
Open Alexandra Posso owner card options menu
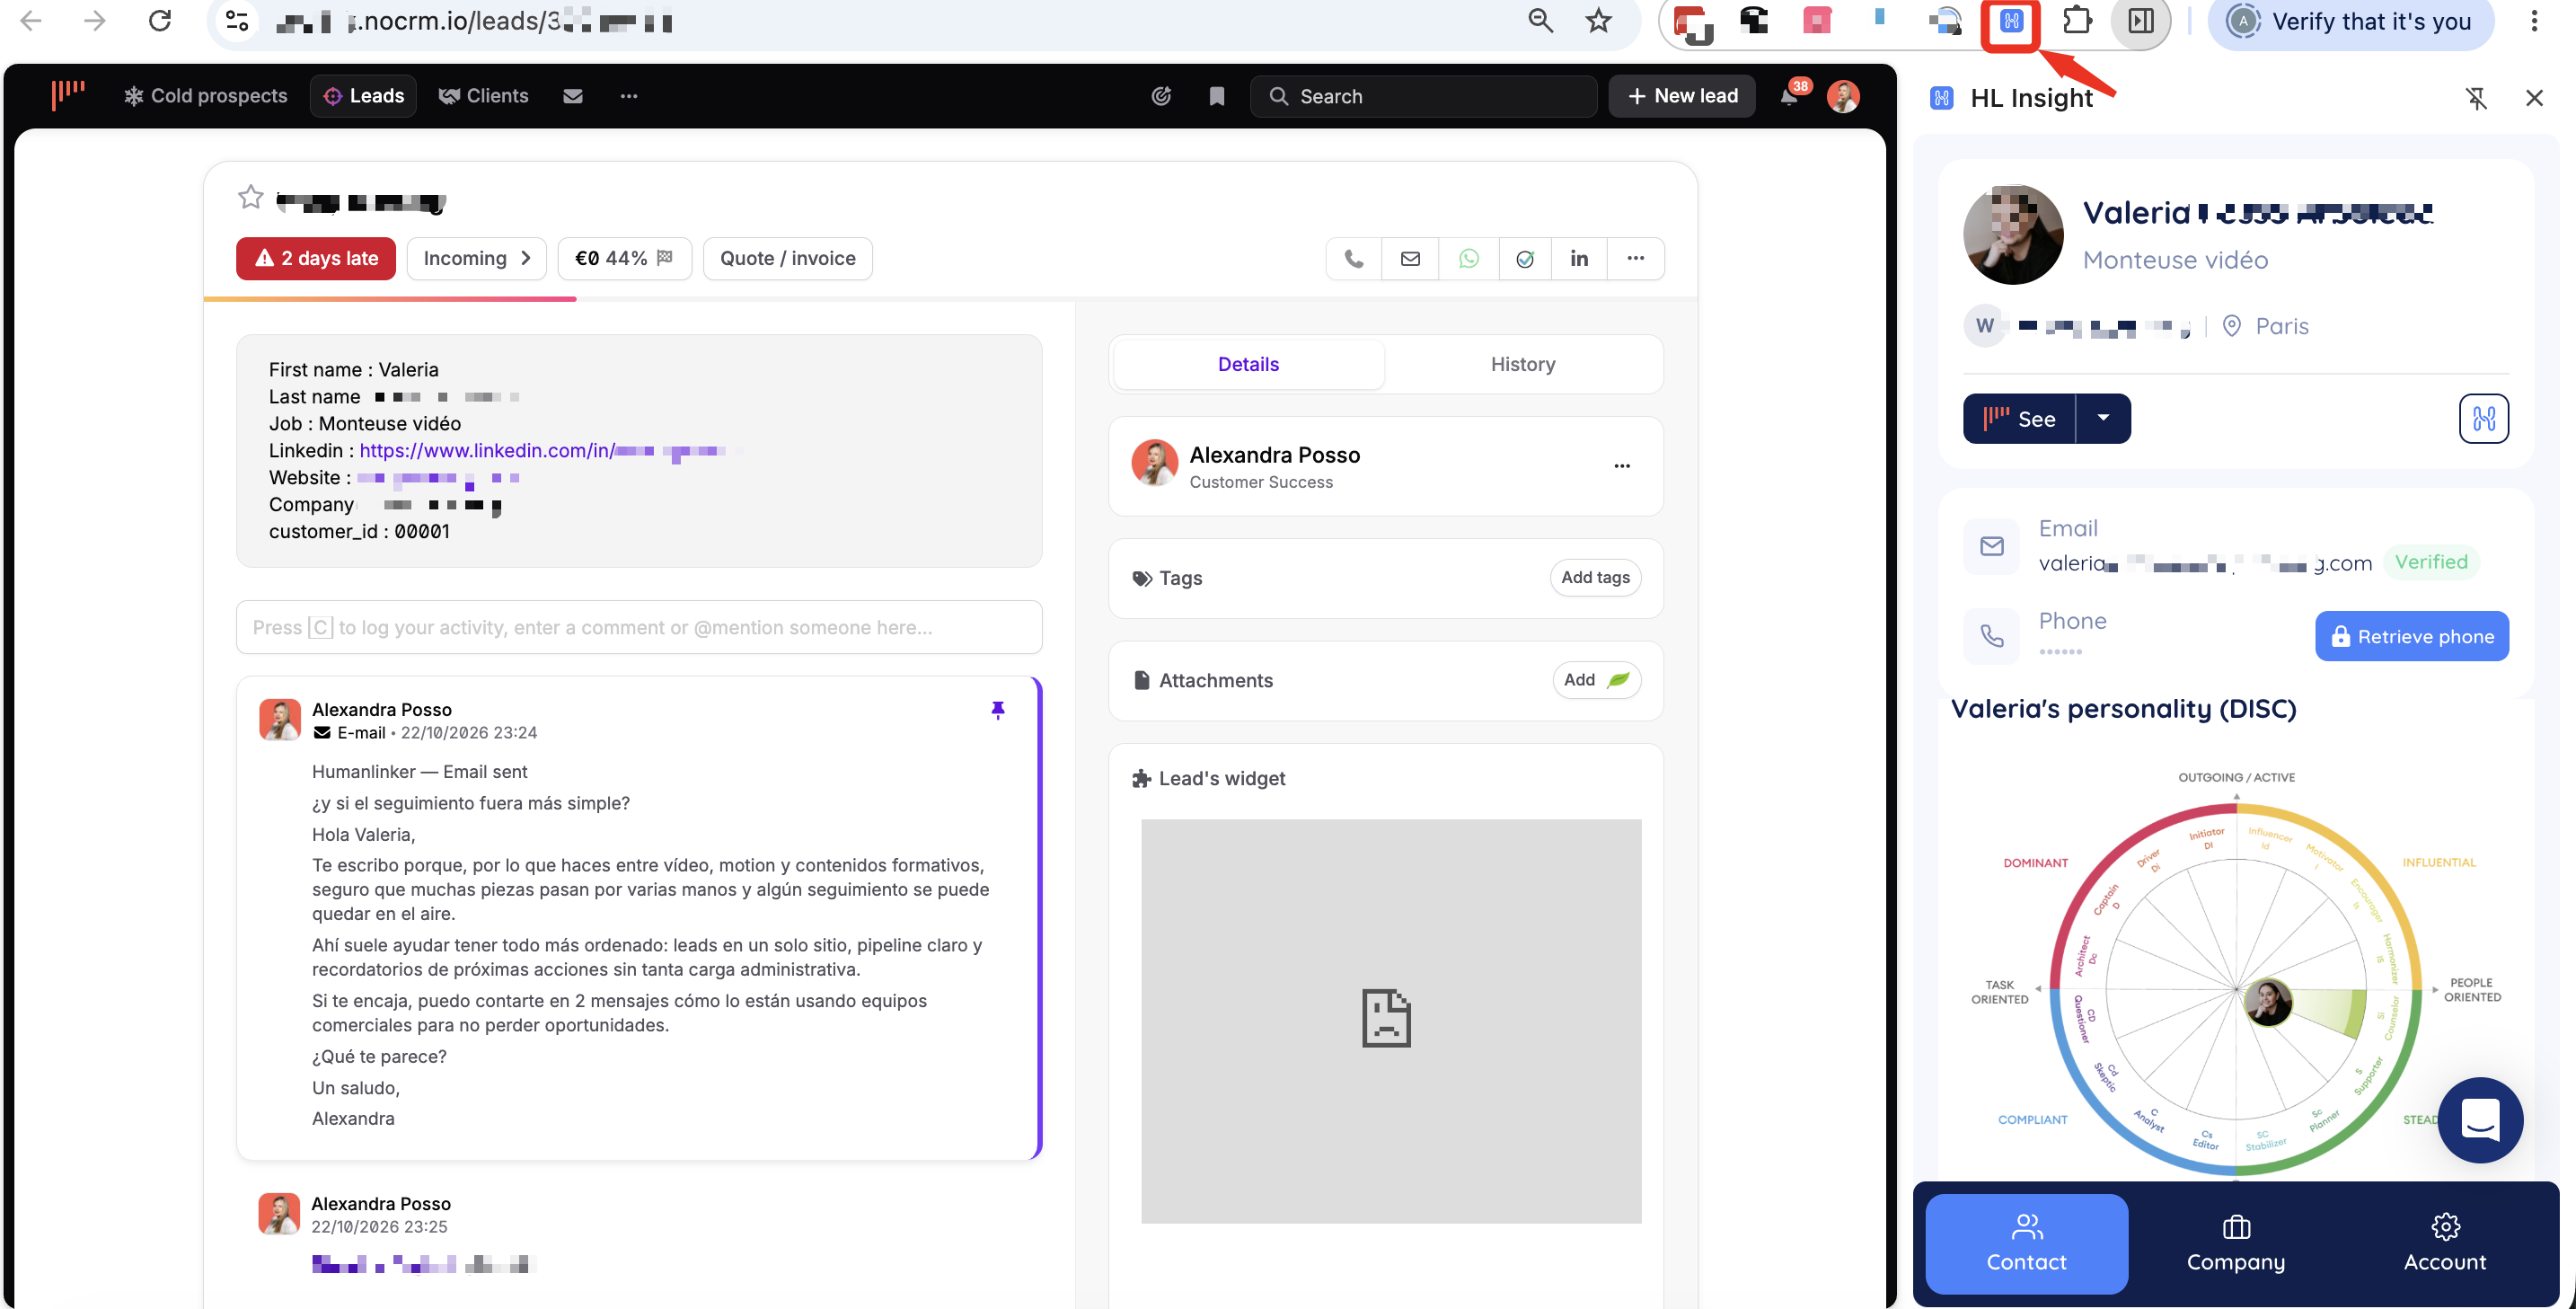tap(1621, 466)
